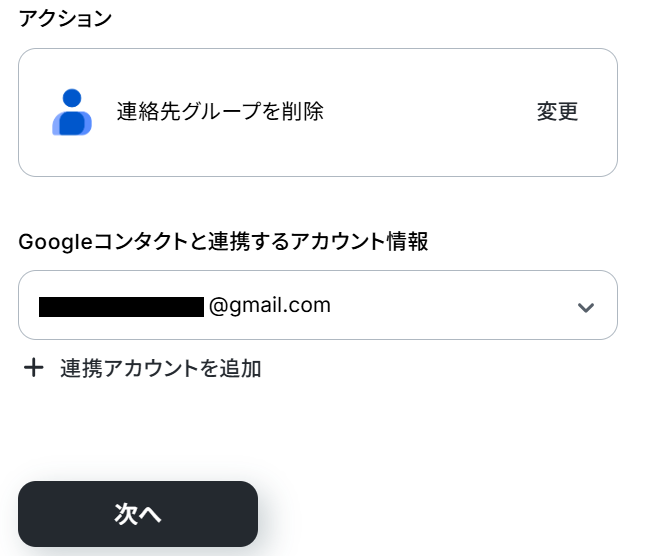The width and height of the screenshot is (666, 556).
Task: Click the redacted email name in dropdown
Action: (121, 306)
